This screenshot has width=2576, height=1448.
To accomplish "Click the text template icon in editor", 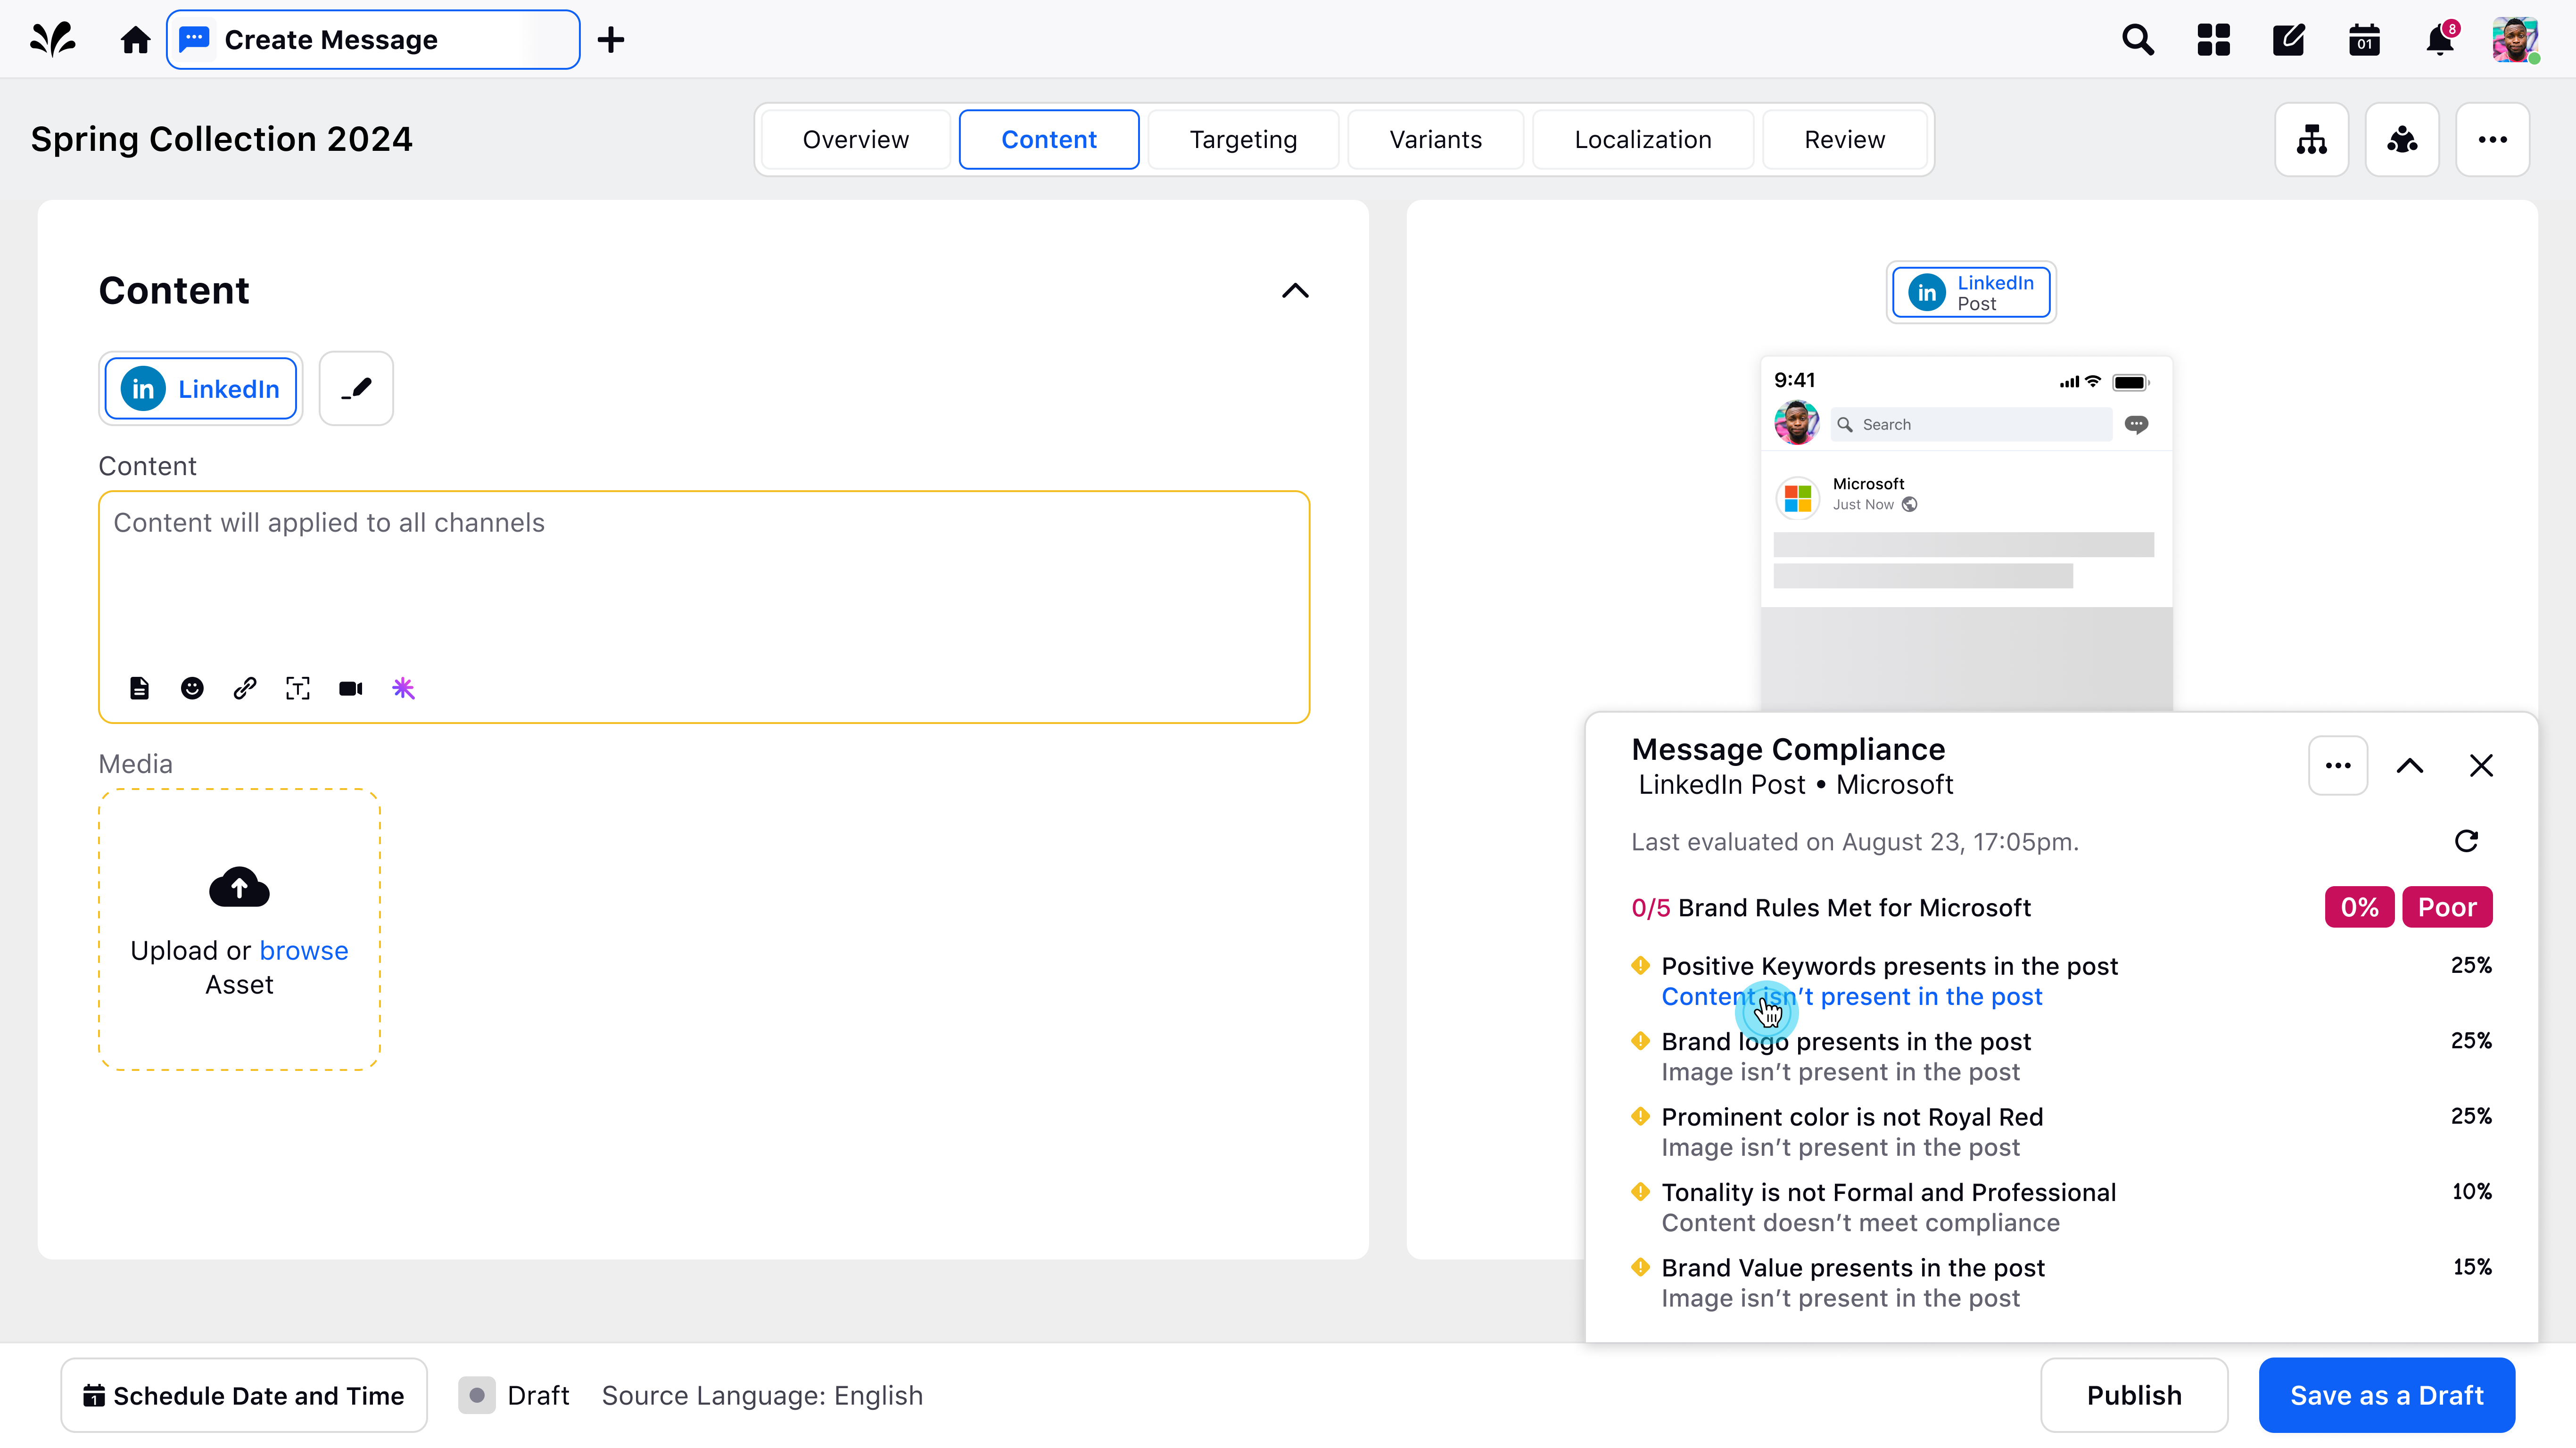I will (x=298, y=688).
